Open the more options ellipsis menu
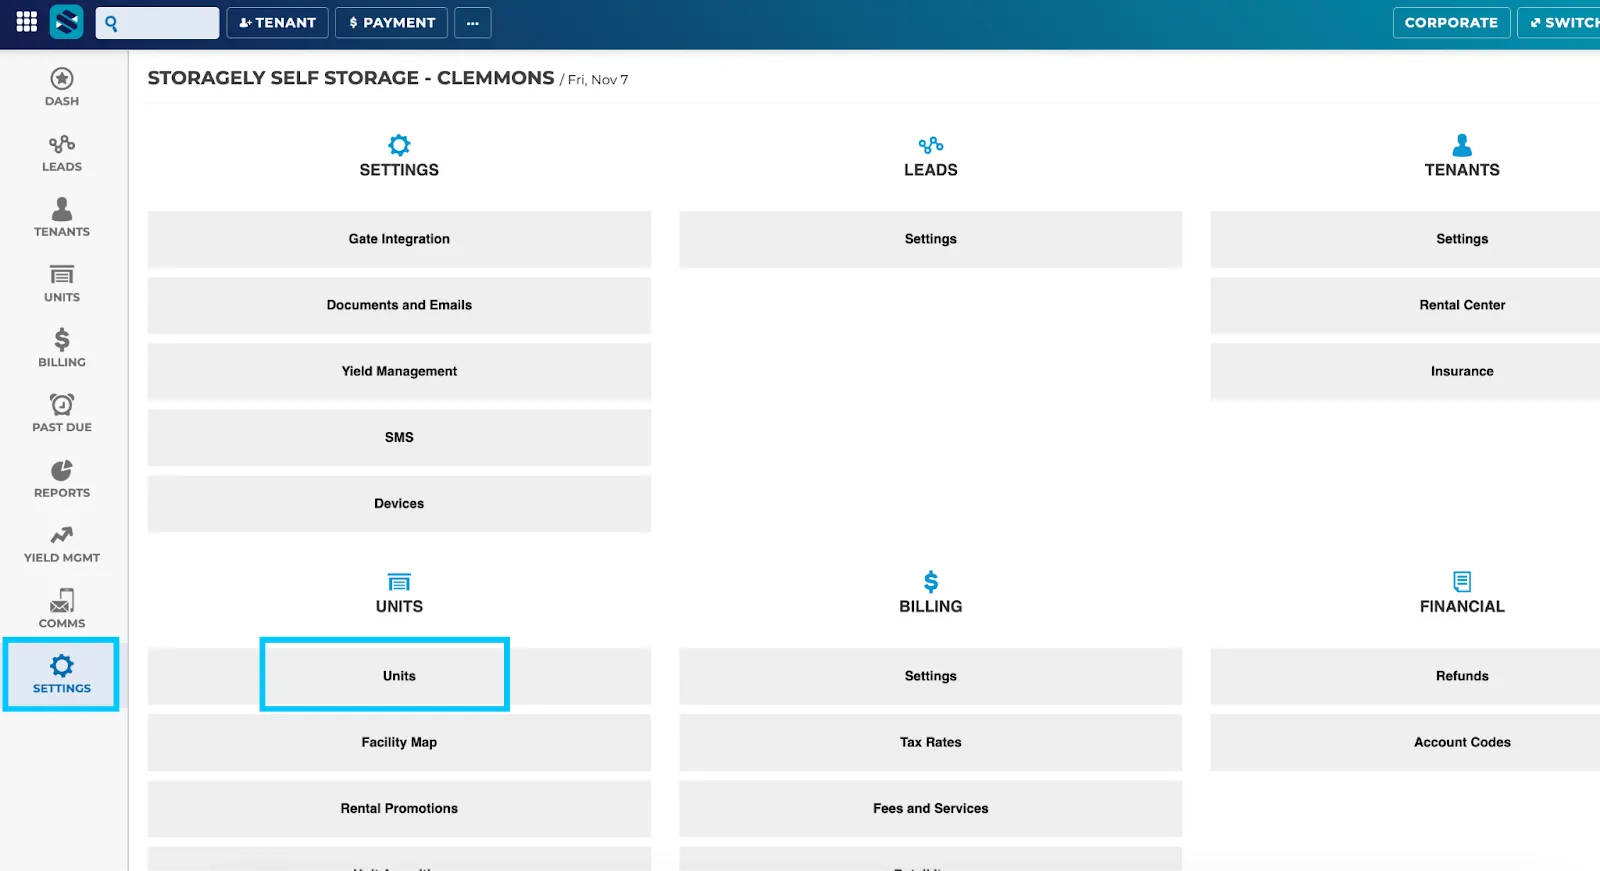 (473, 23)
